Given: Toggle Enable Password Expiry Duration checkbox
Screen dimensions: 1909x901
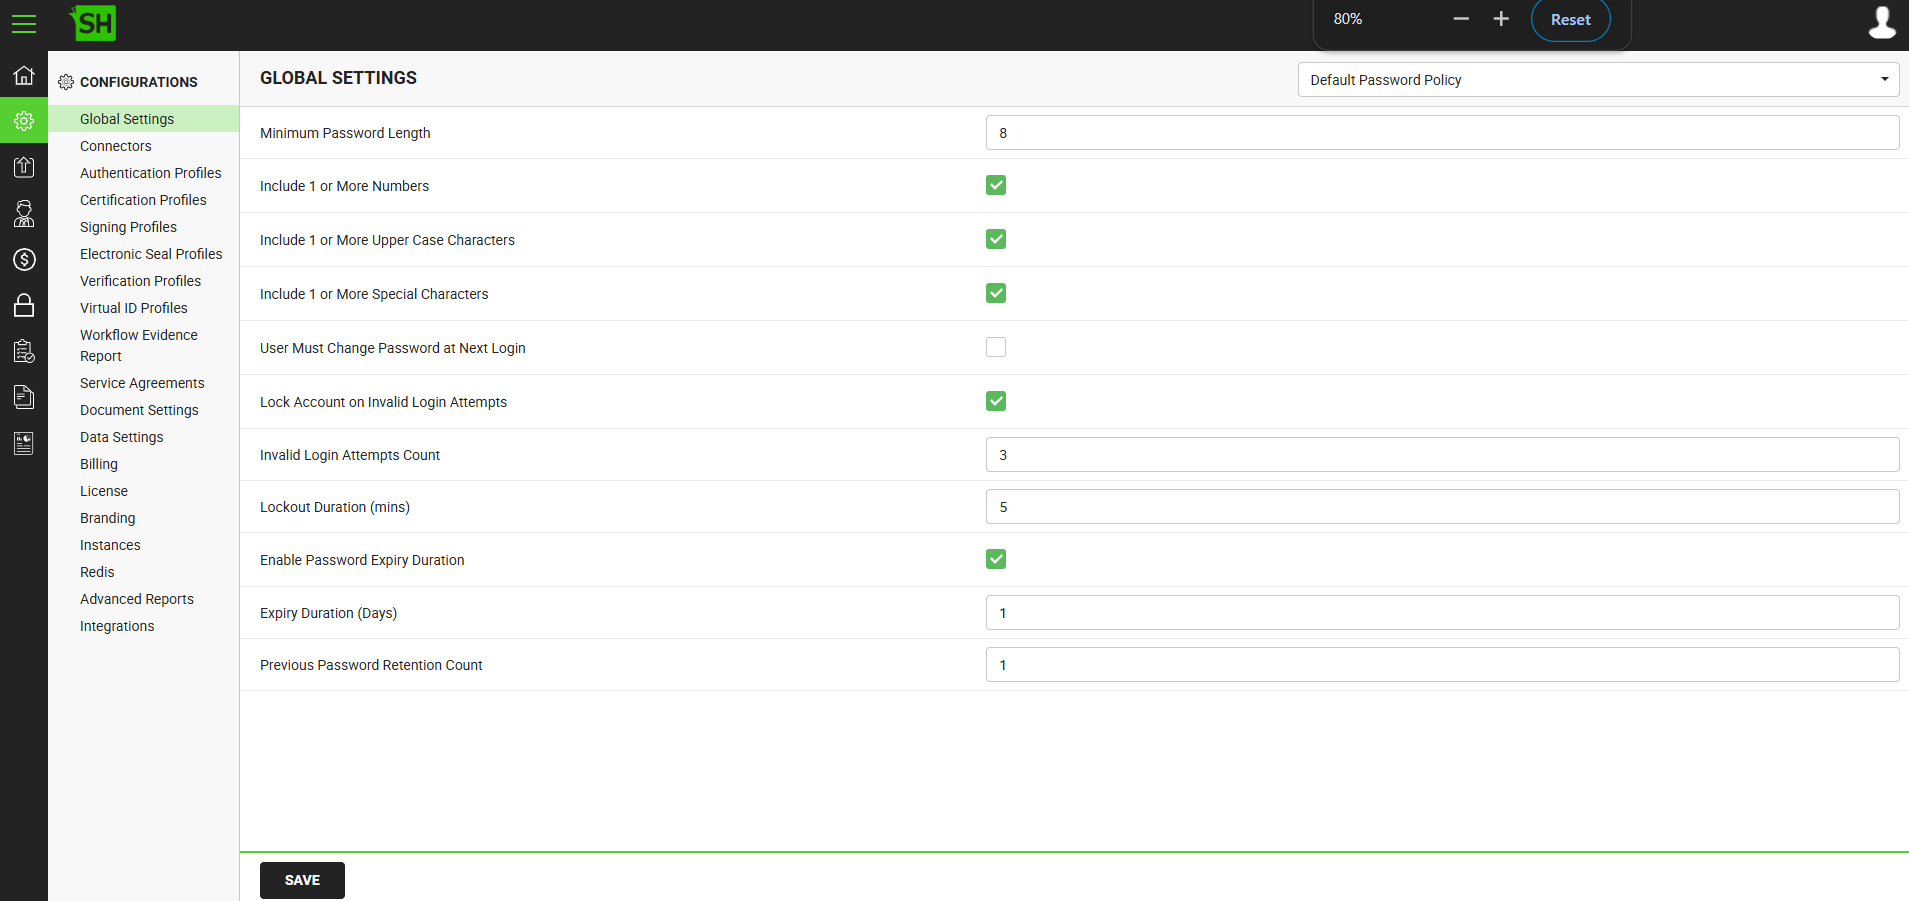Looking at the screenshot, I should coord(996,559).
